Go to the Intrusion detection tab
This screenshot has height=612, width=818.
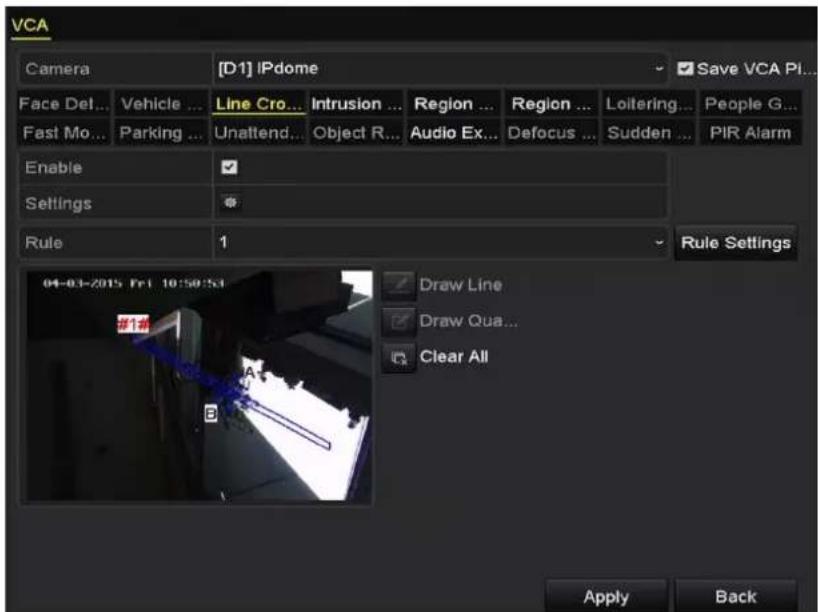[356, 104]
